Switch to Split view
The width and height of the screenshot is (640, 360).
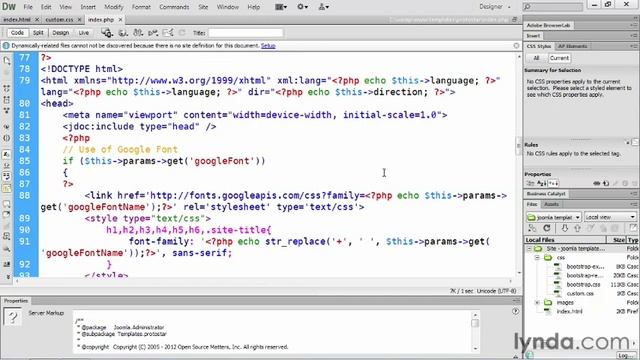pos(38,33)
